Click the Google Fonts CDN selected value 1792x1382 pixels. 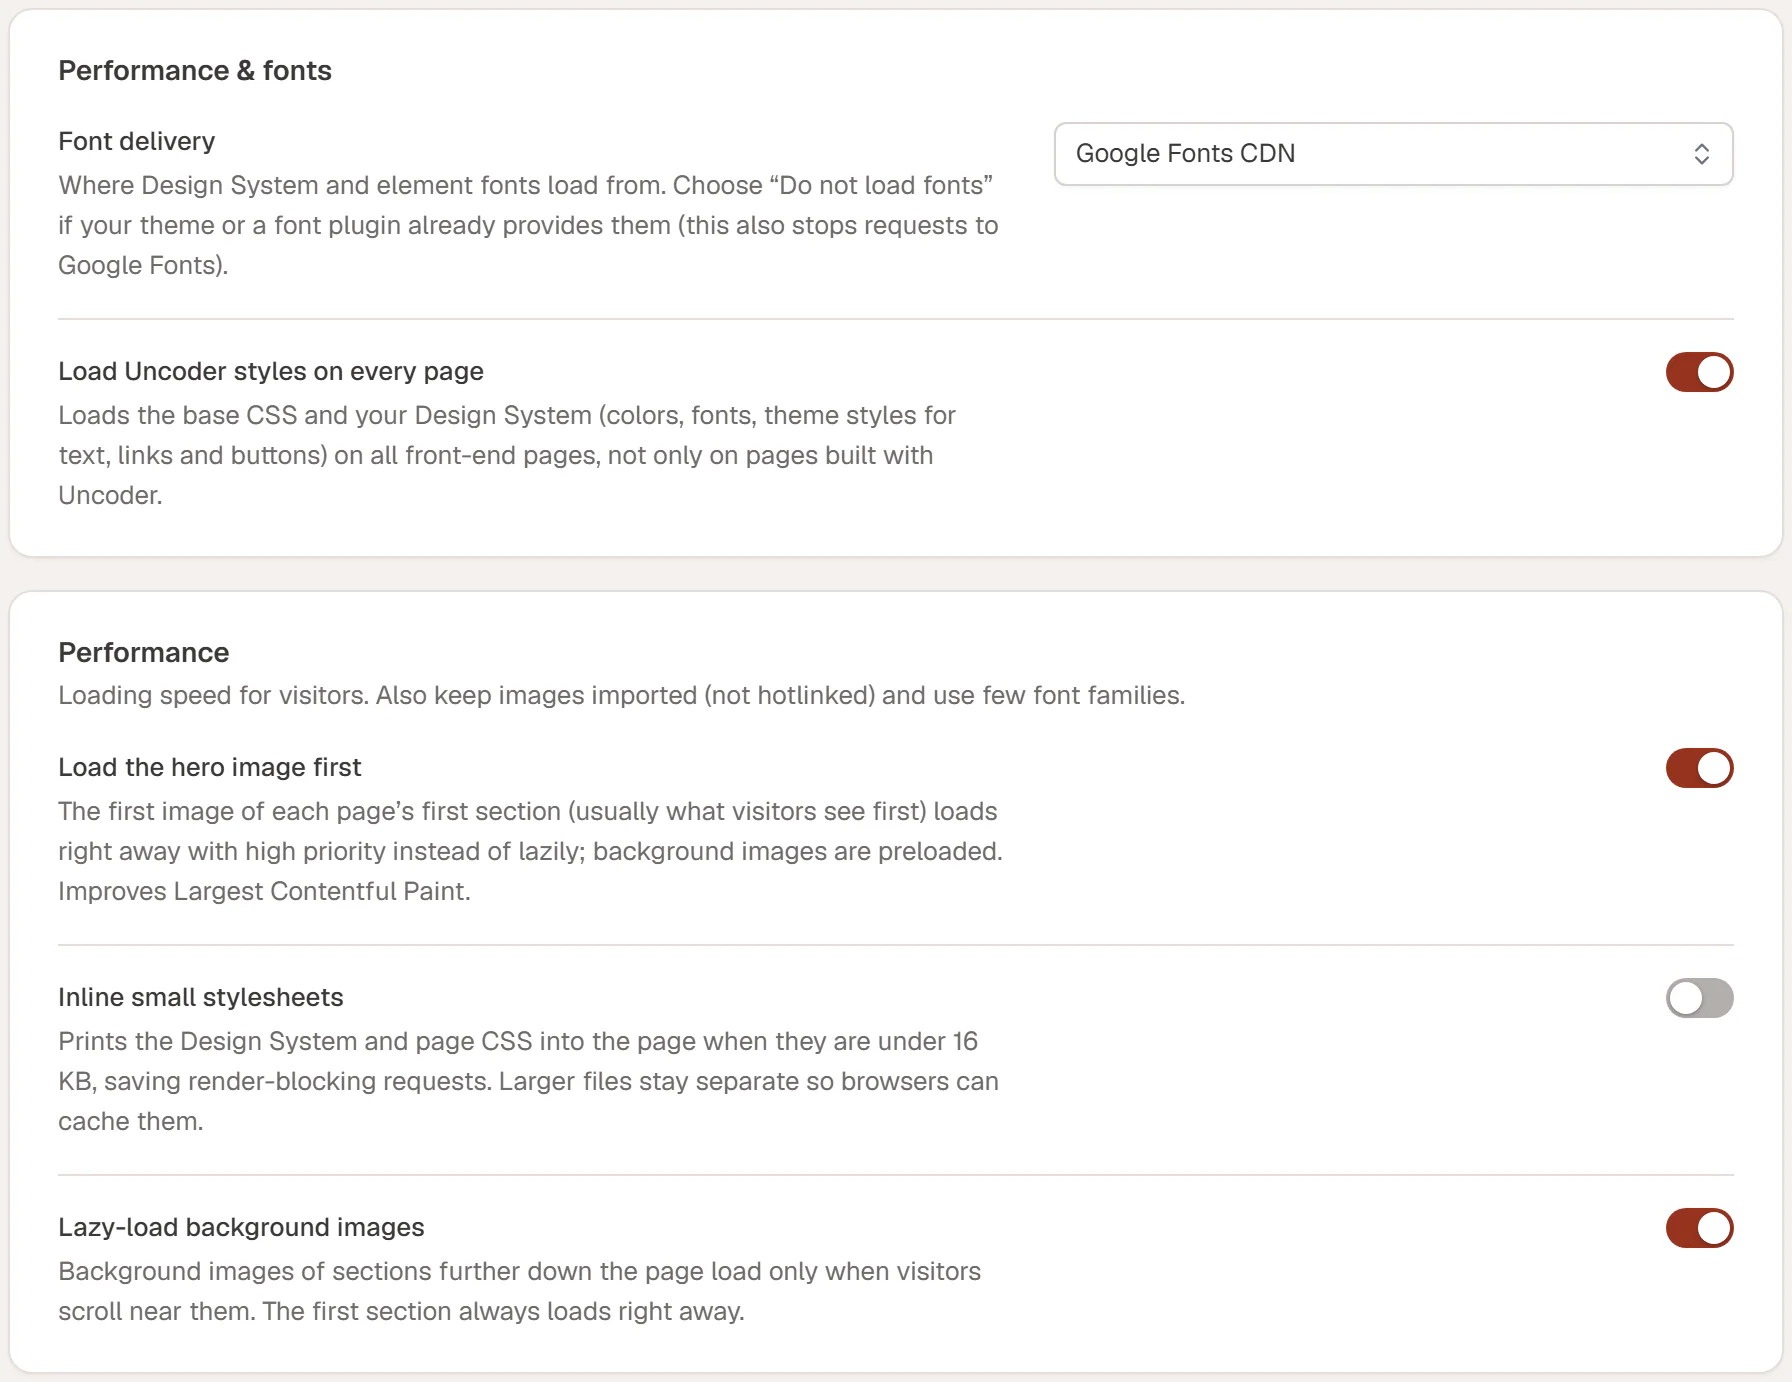(1185, 153)
